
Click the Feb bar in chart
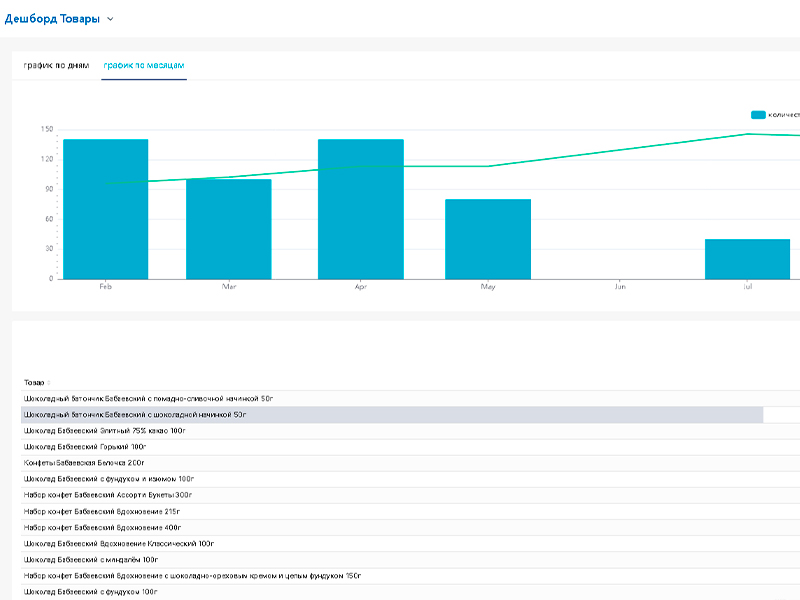click(x=106, y=209)
